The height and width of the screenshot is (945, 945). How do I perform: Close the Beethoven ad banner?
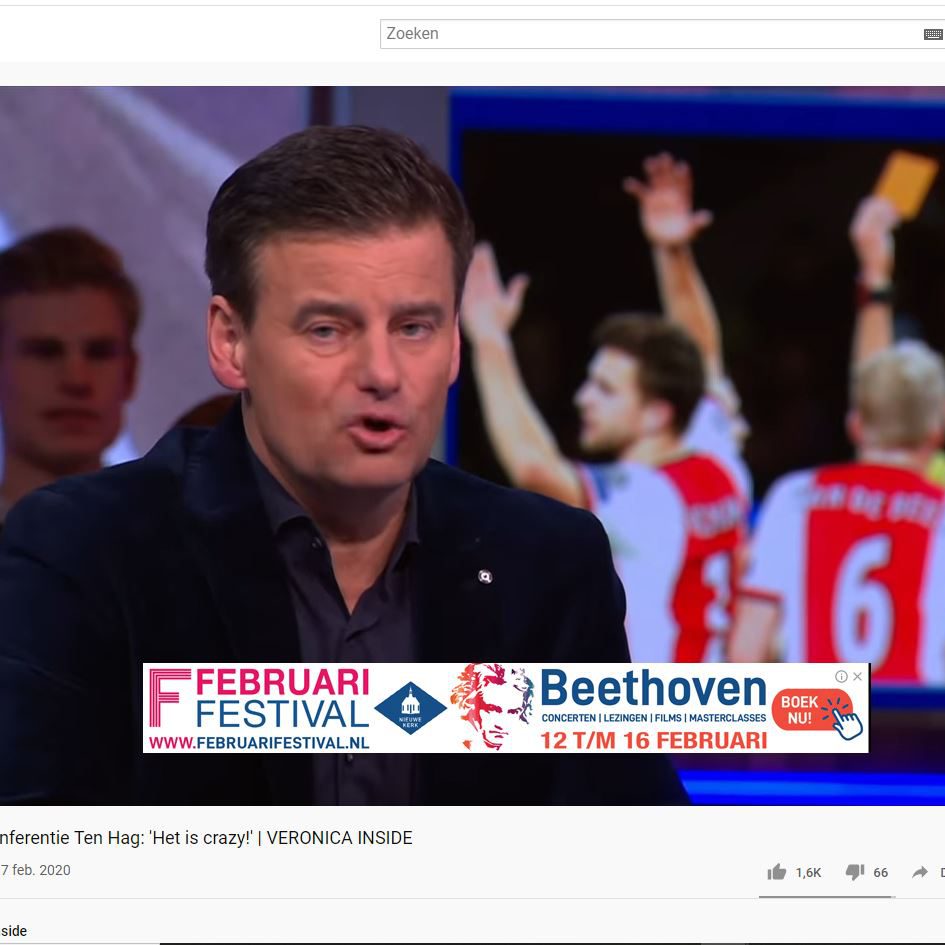(857, 677)
